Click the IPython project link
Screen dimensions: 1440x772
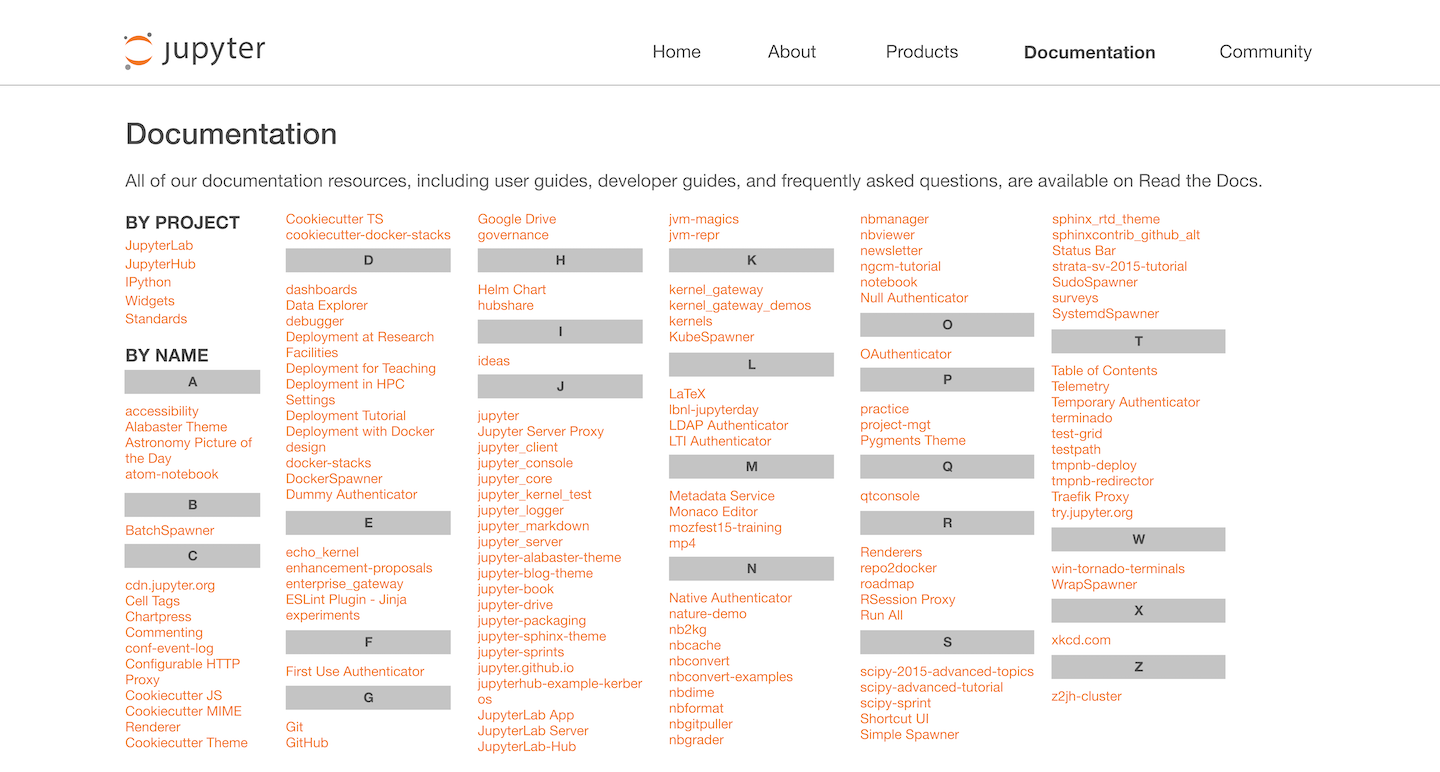pyautogui.click(x=148, y=282)
